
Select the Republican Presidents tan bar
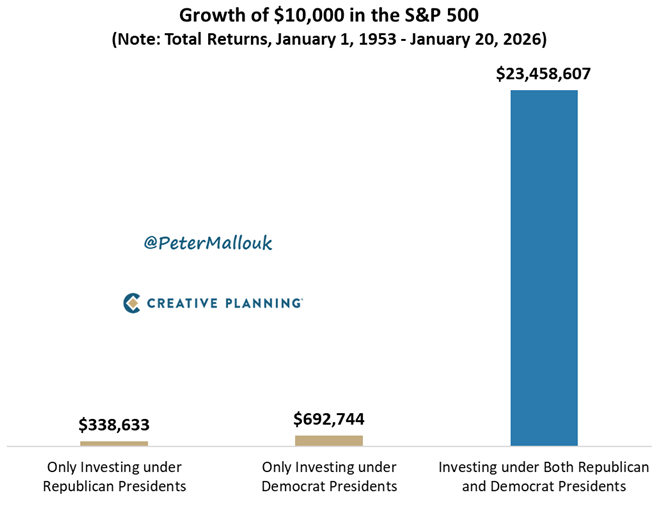(114, 443)
